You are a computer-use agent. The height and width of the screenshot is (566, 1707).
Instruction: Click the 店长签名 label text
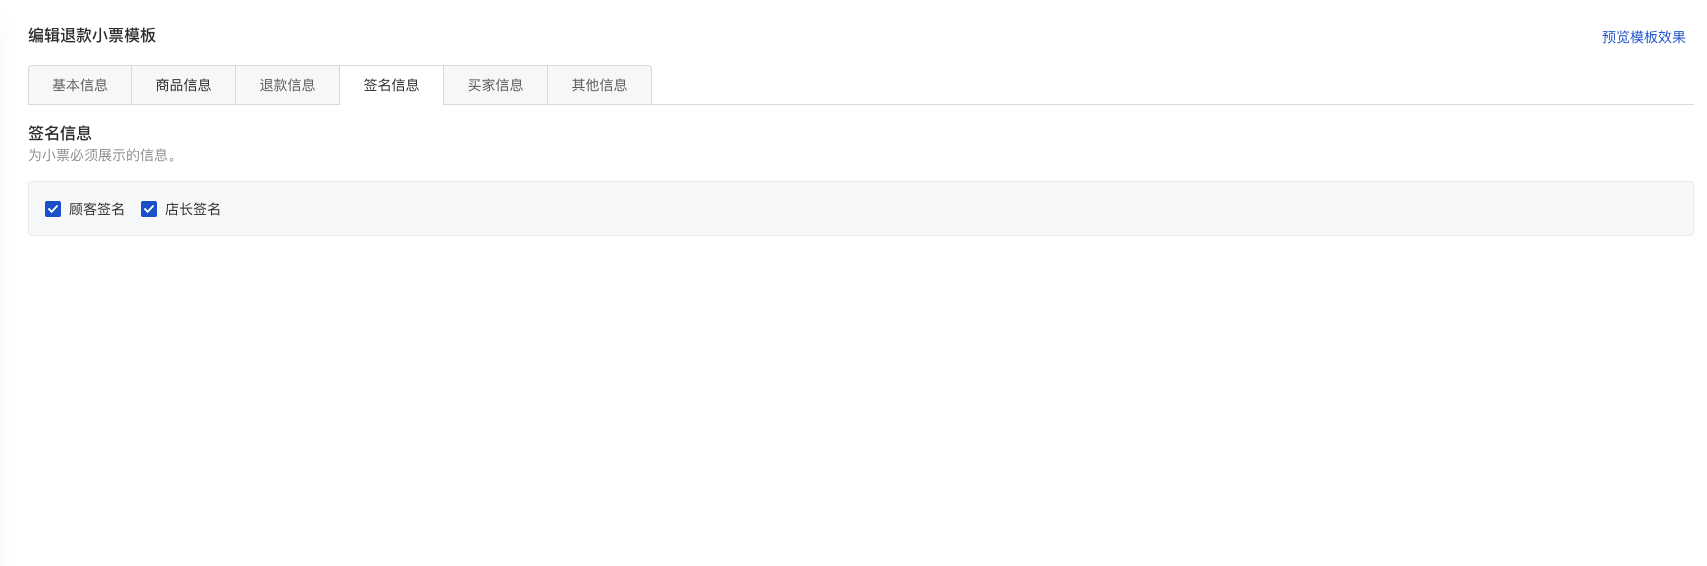coord(193,209)
